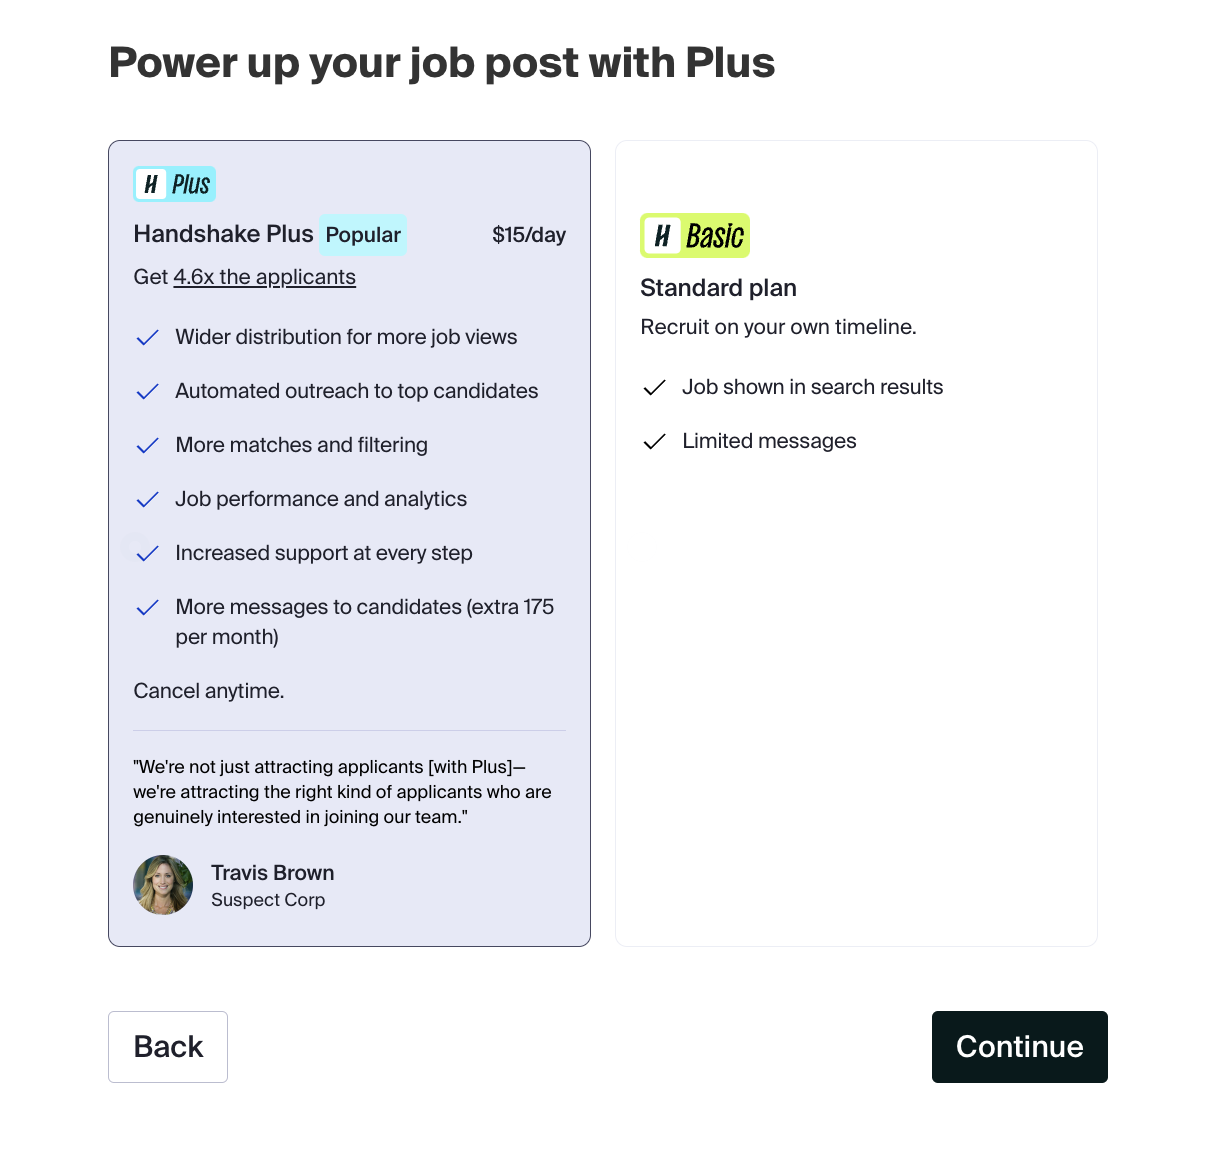Click the green Basic logo badge
The width and height of the screenshot is (1230, 1166).
(x=694, y=236)
